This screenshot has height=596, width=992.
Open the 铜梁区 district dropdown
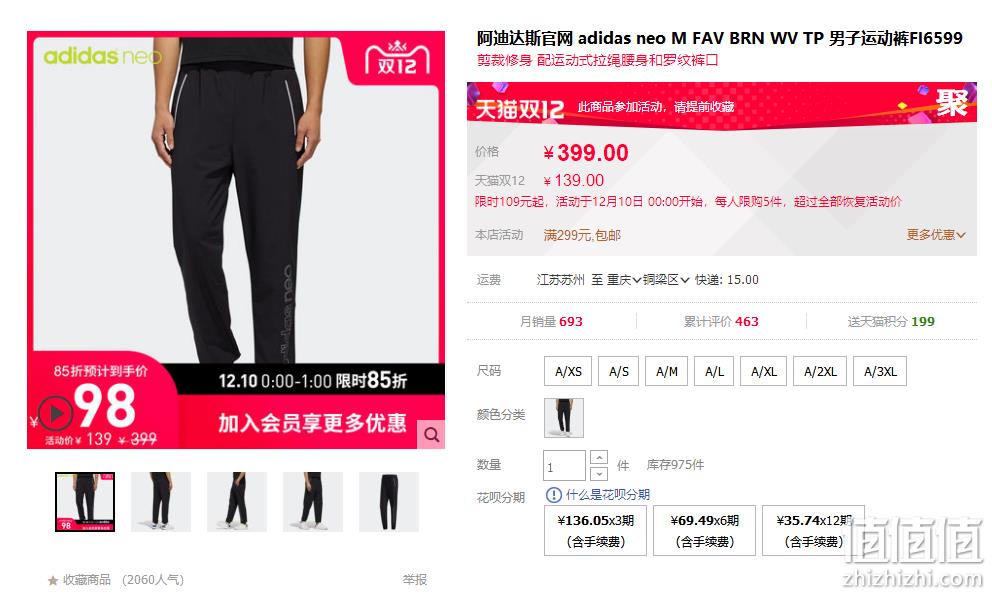(x=666, y=280)
